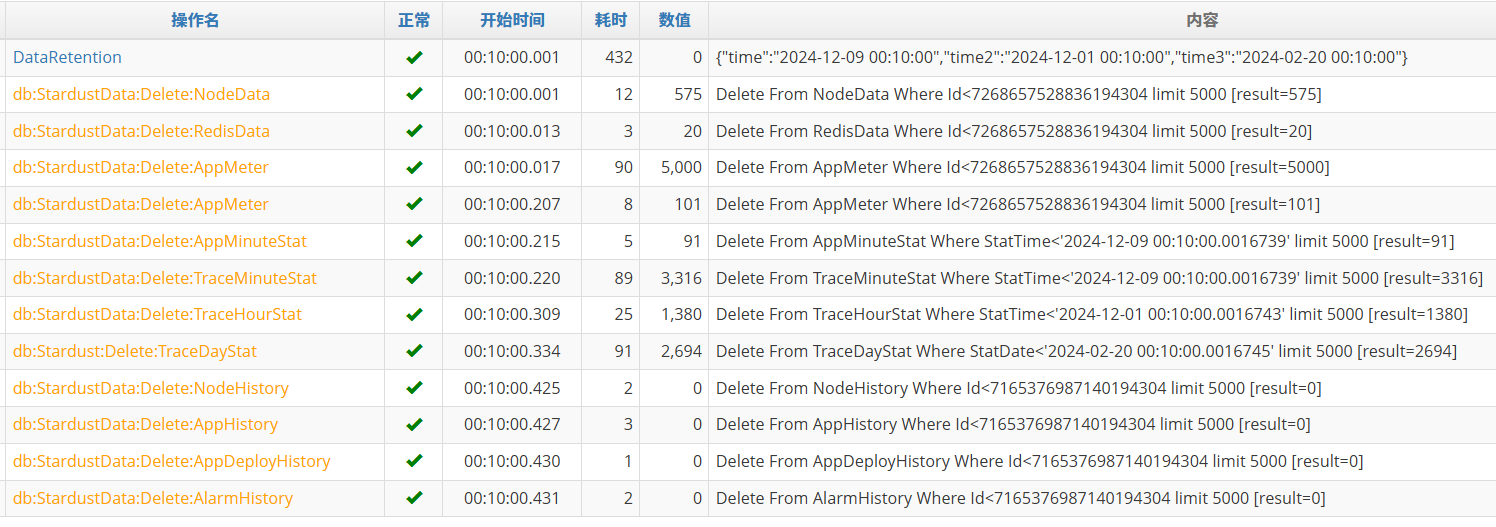1496x527 pixels.
Task: Sort by the 耗时 column header
Action: 610,20
